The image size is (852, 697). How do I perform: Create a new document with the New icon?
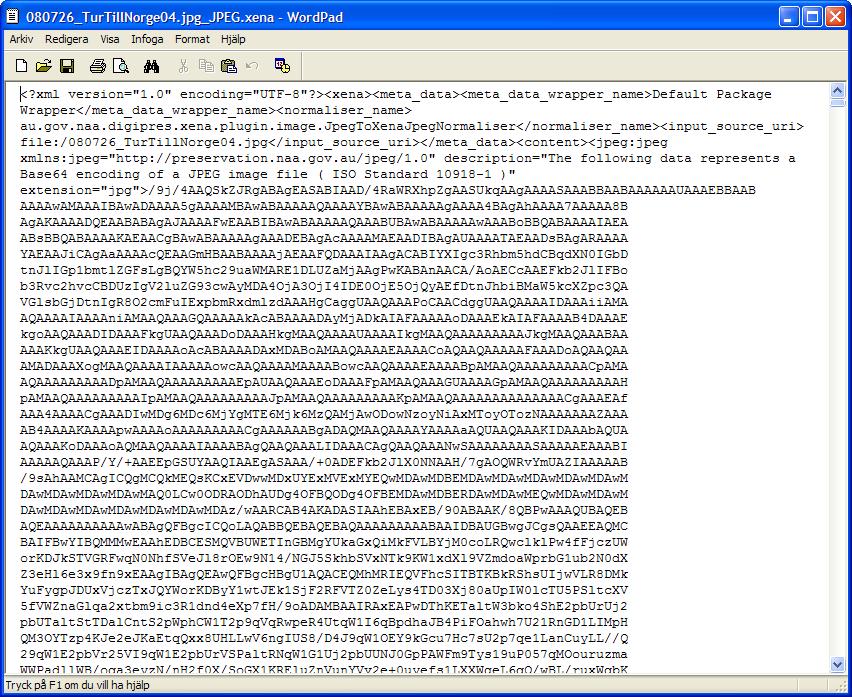pos(21,66)
